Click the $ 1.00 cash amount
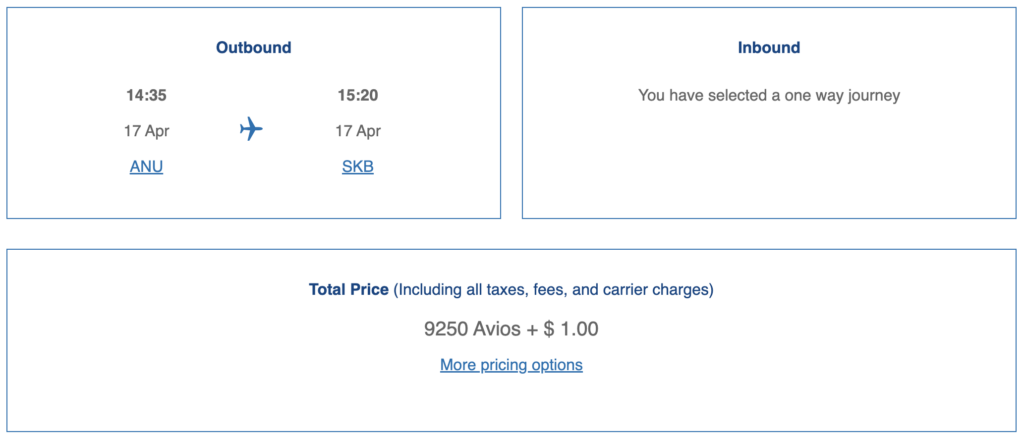The width and height of the screenshot is (1024, 440). 571,328
